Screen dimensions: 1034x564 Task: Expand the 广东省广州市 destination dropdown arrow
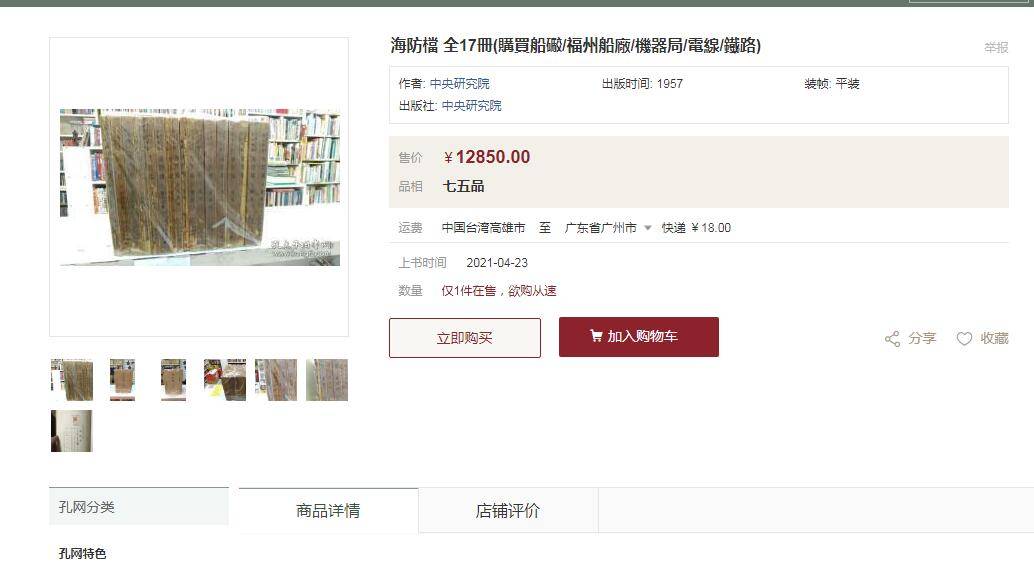[x=648, y=228]
